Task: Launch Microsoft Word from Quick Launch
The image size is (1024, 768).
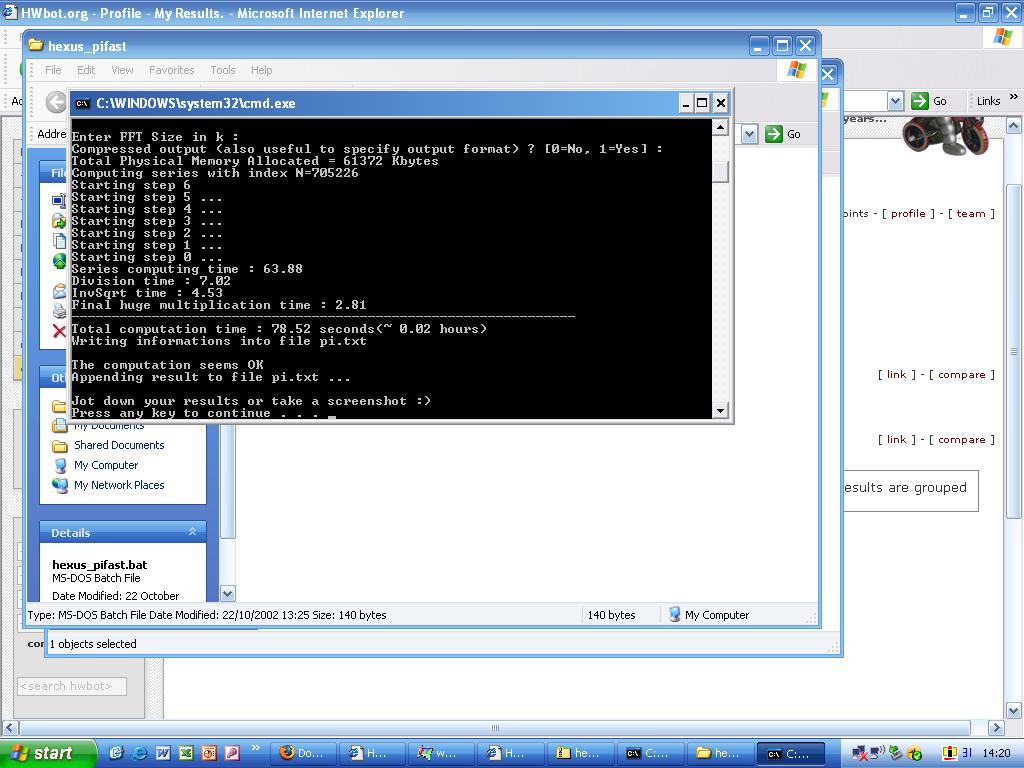Action: tap(163, 753)
